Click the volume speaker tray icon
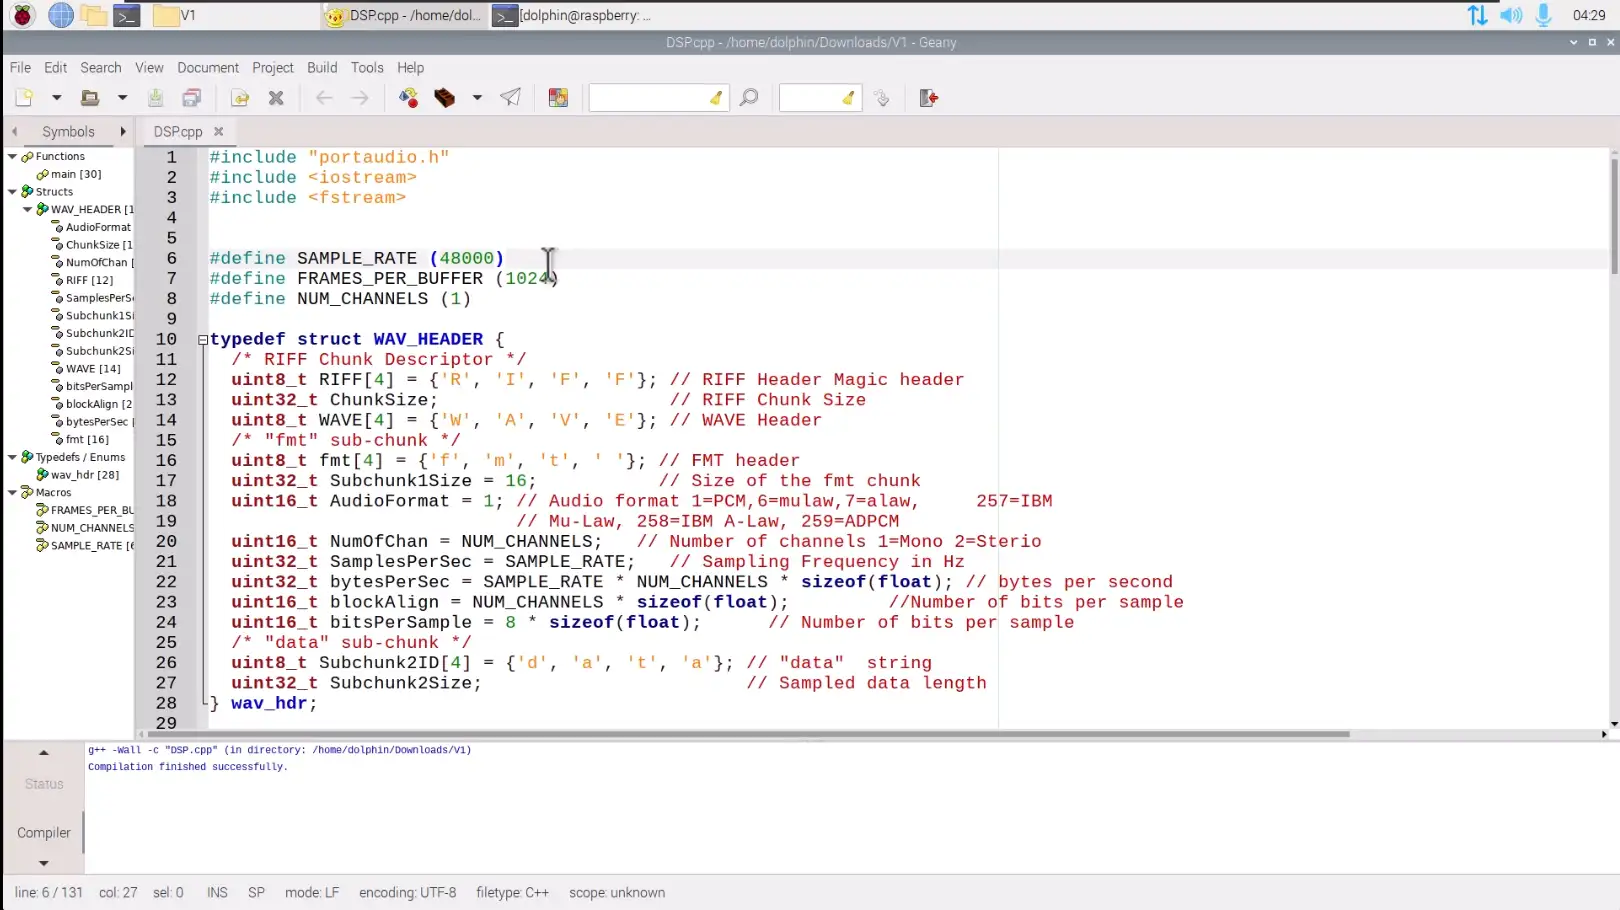1620x910 pixels. tap(1510, 15)
